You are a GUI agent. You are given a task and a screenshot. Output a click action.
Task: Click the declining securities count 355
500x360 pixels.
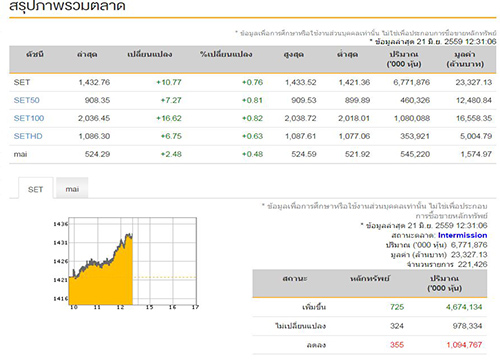(x=397, y=345)
